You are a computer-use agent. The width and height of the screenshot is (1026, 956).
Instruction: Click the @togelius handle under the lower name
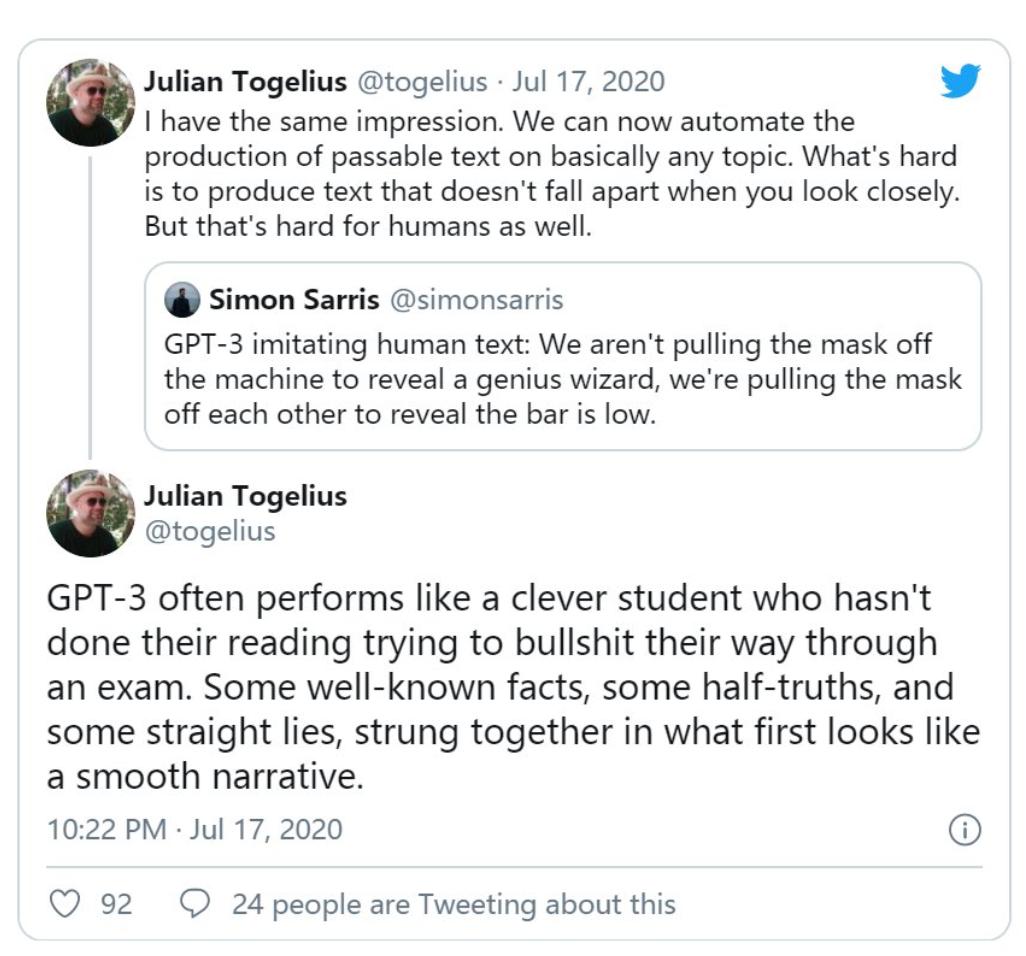209,531
